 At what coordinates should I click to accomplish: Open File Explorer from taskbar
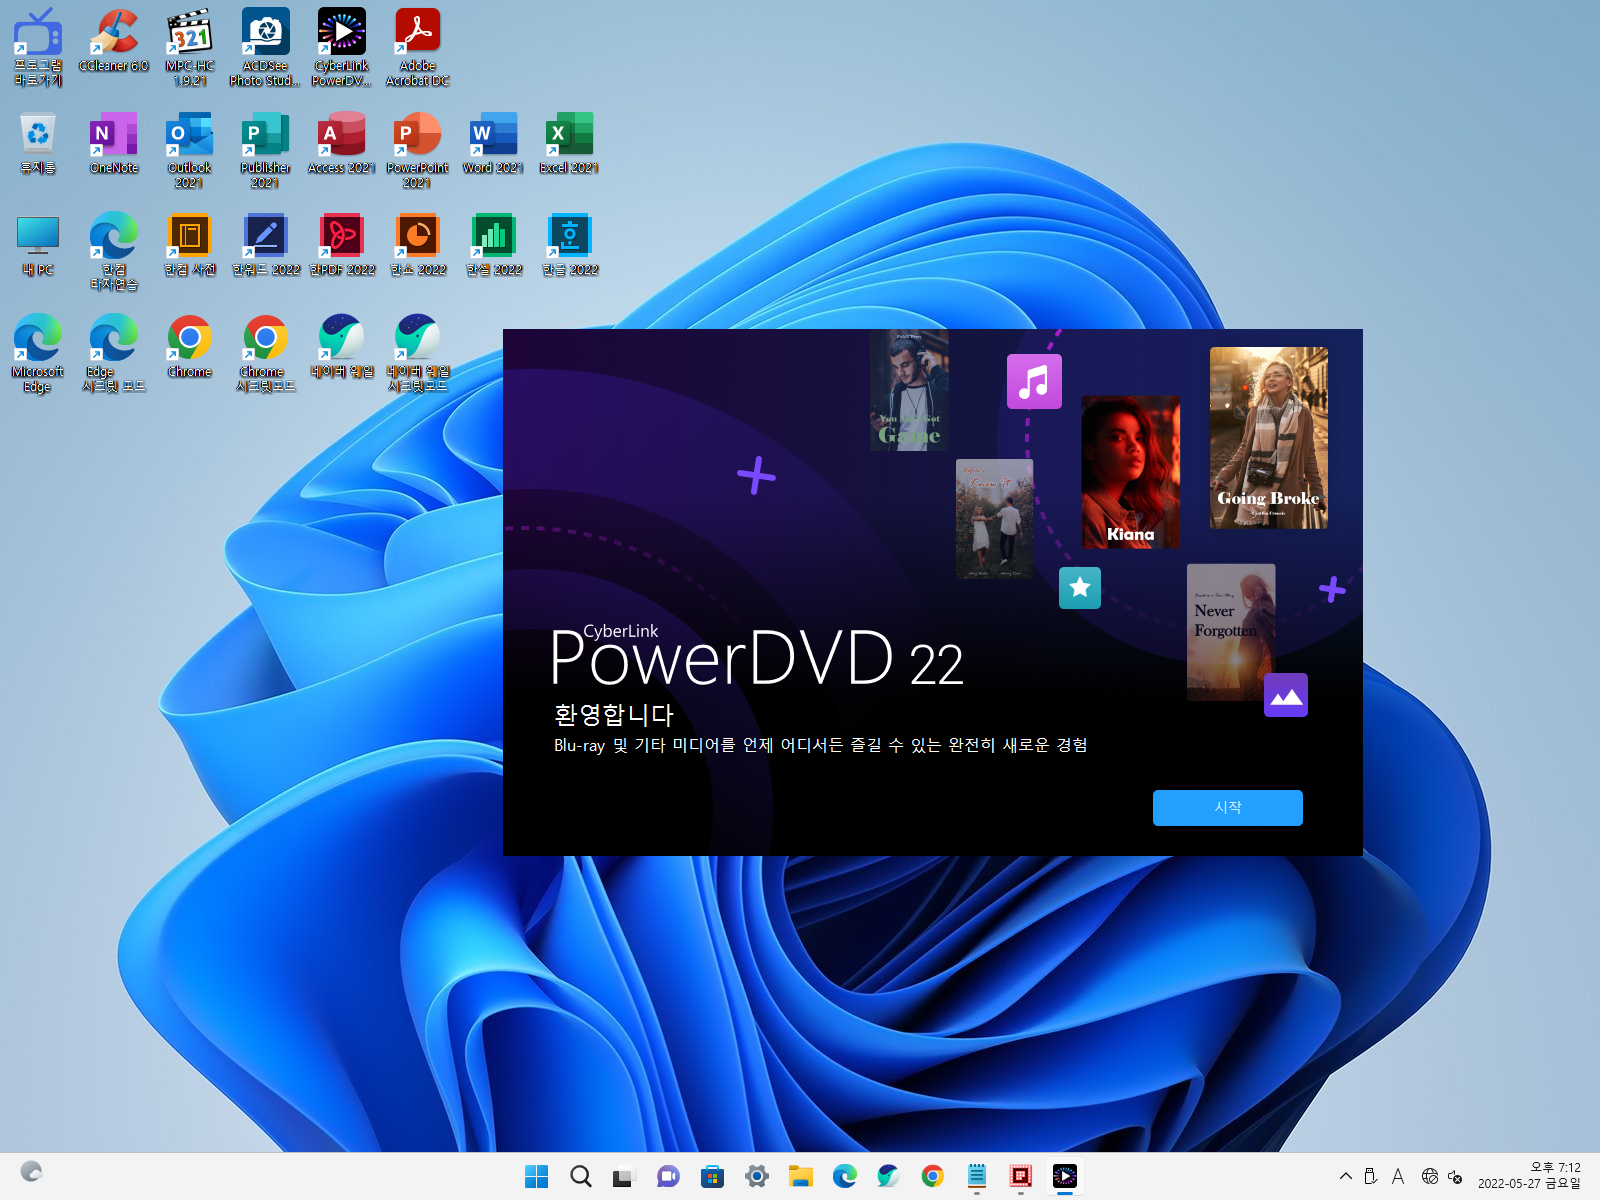pos(800,1176)
